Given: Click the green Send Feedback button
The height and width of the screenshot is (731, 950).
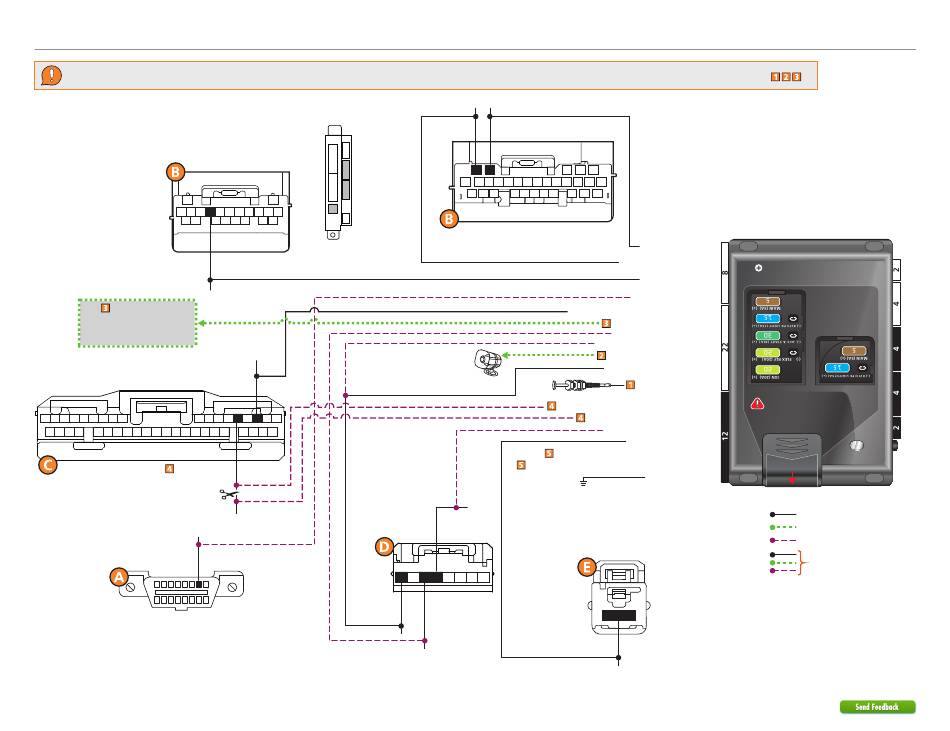Looking at the screenshot, I should pos(877,707).
